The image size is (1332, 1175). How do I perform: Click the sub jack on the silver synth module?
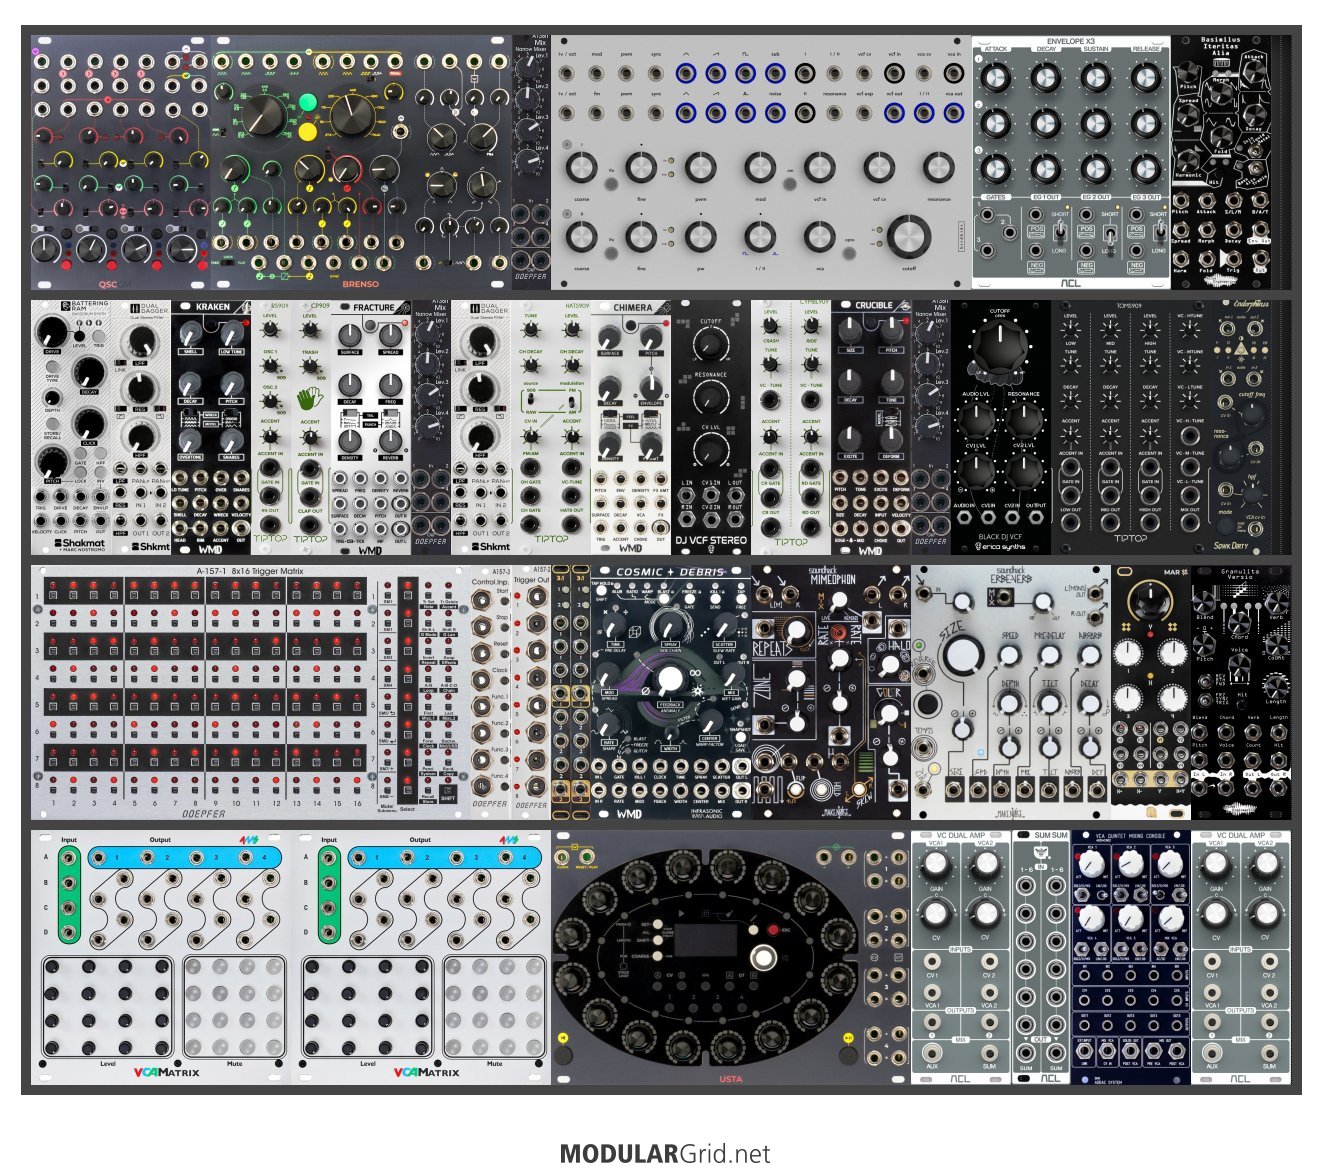click(775, 73)
